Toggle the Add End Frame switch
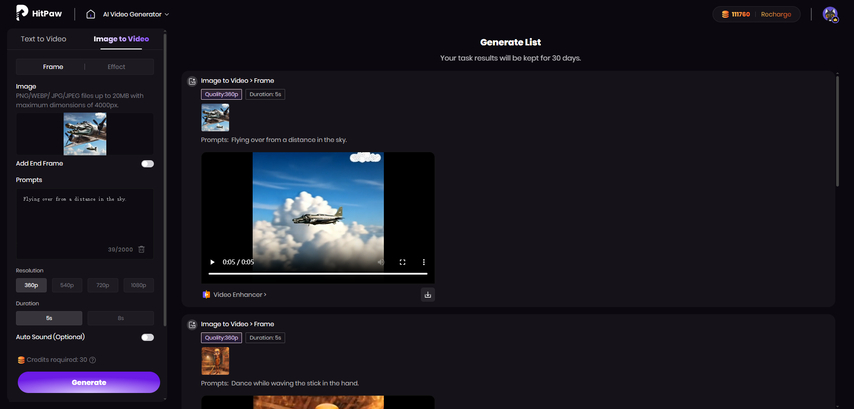This screenshot has height=409, width=854. click(148, 163)
